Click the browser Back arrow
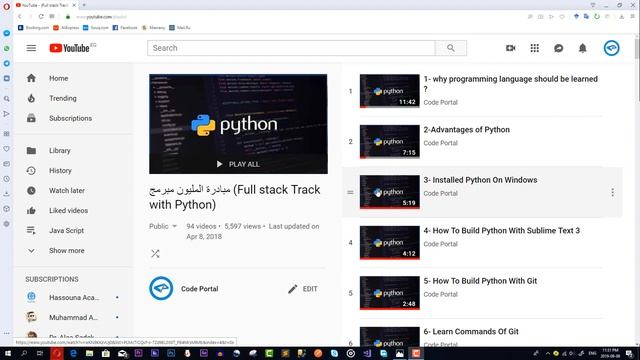The height and width of the screenshot is (360, 640). coord(20,17)
